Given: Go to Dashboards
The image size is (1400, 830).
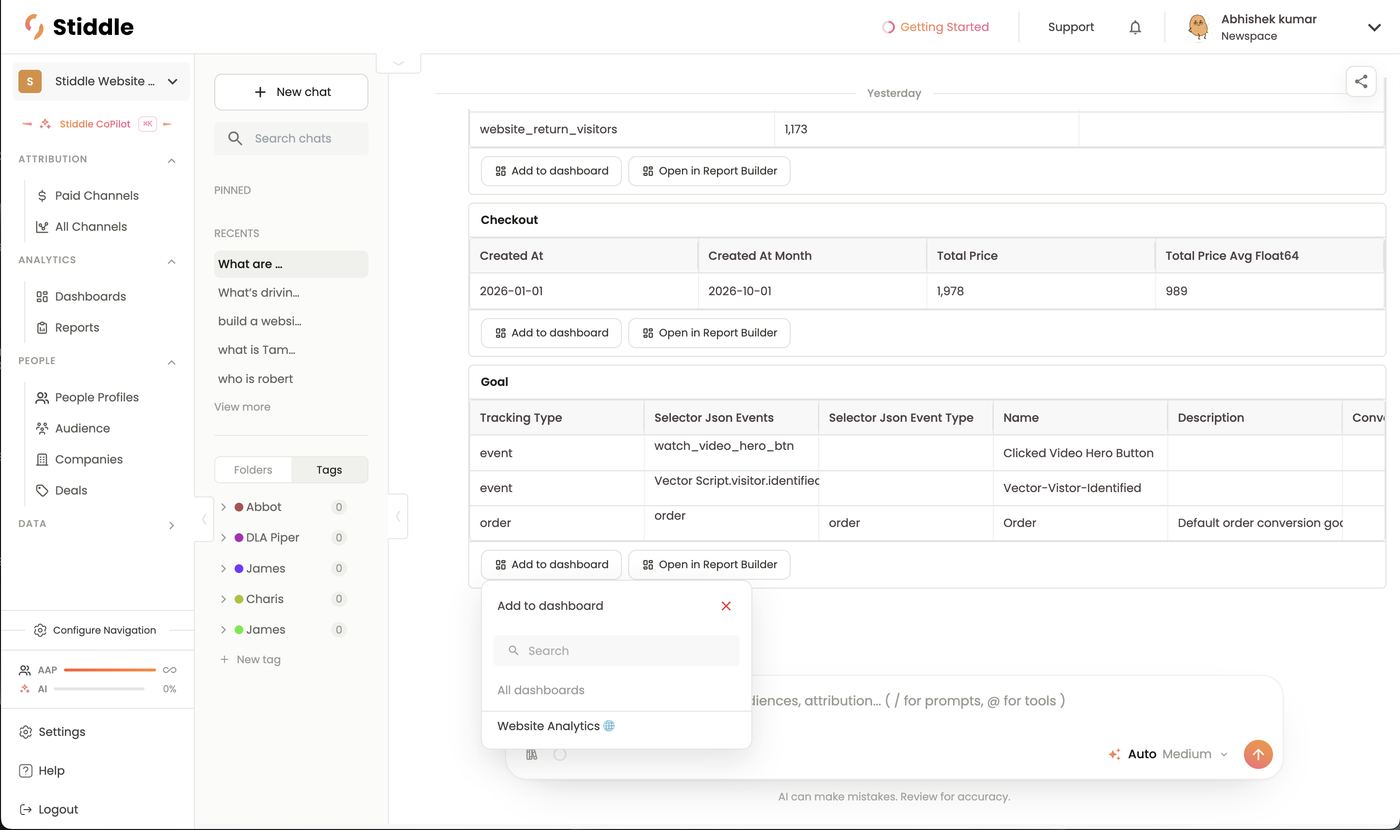Looking at the screenshot, I should click(90, 297).
